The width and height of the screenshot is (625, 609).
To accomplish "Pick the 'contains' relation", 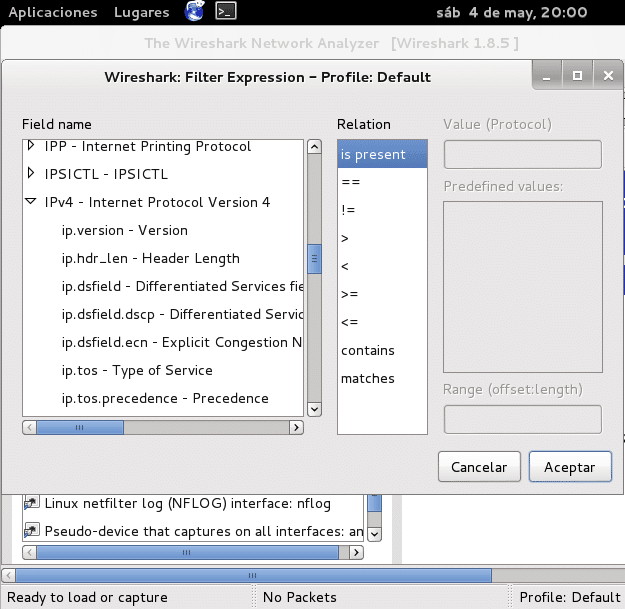I will pyautogui.click(x=368, y=351).
